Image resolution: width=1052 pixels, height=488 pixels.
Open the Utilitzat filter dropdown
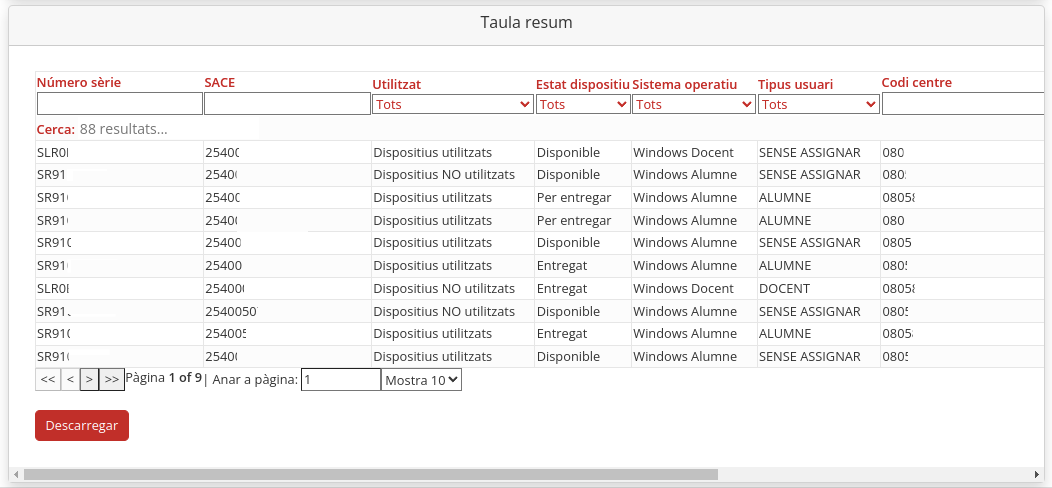tap(452, 104)
